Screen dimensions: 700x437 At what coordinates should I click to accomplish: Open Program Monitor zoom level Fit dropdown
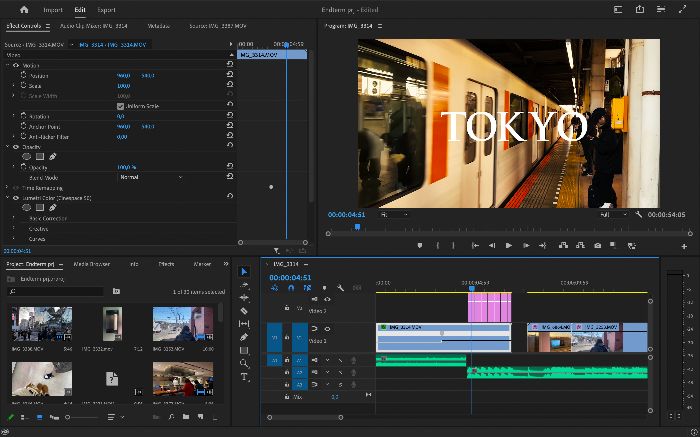pos(394,215)
